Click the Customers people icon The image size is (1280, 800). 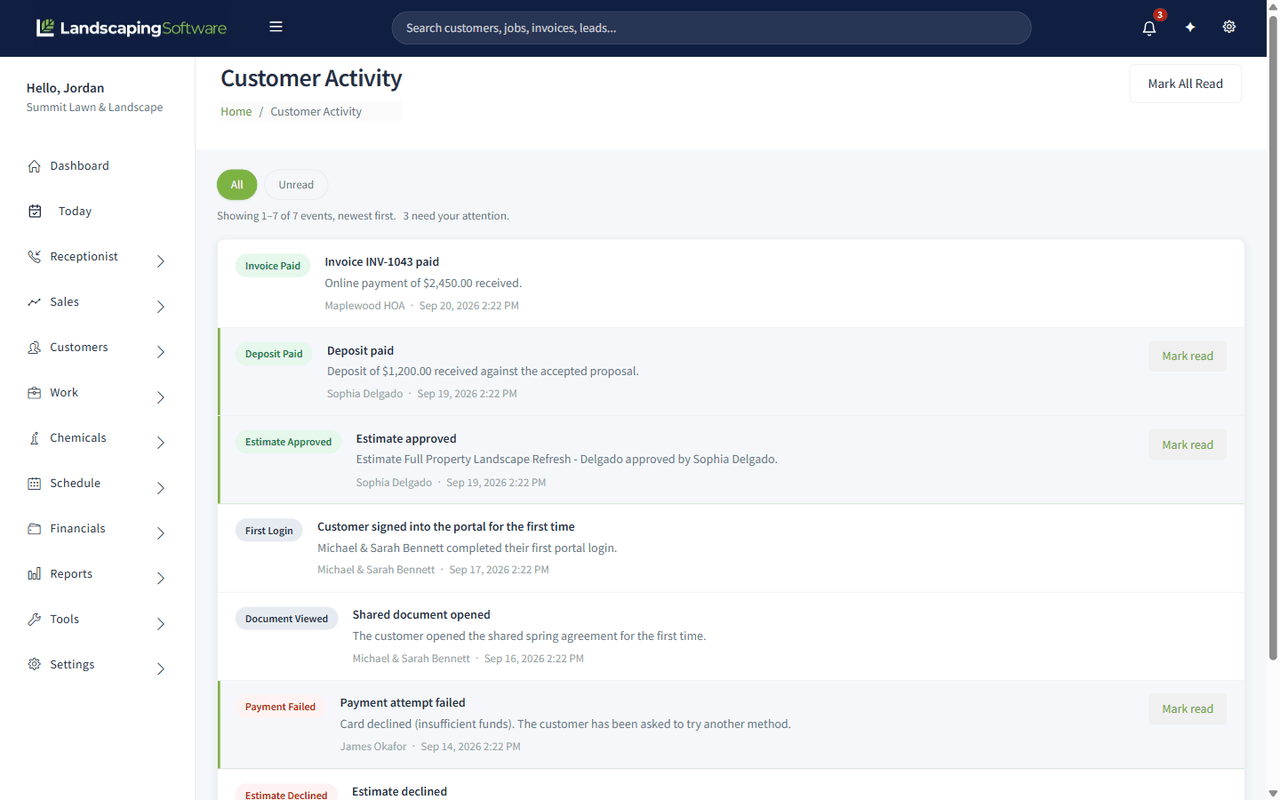pyautogui.click(x=34, y=347)
